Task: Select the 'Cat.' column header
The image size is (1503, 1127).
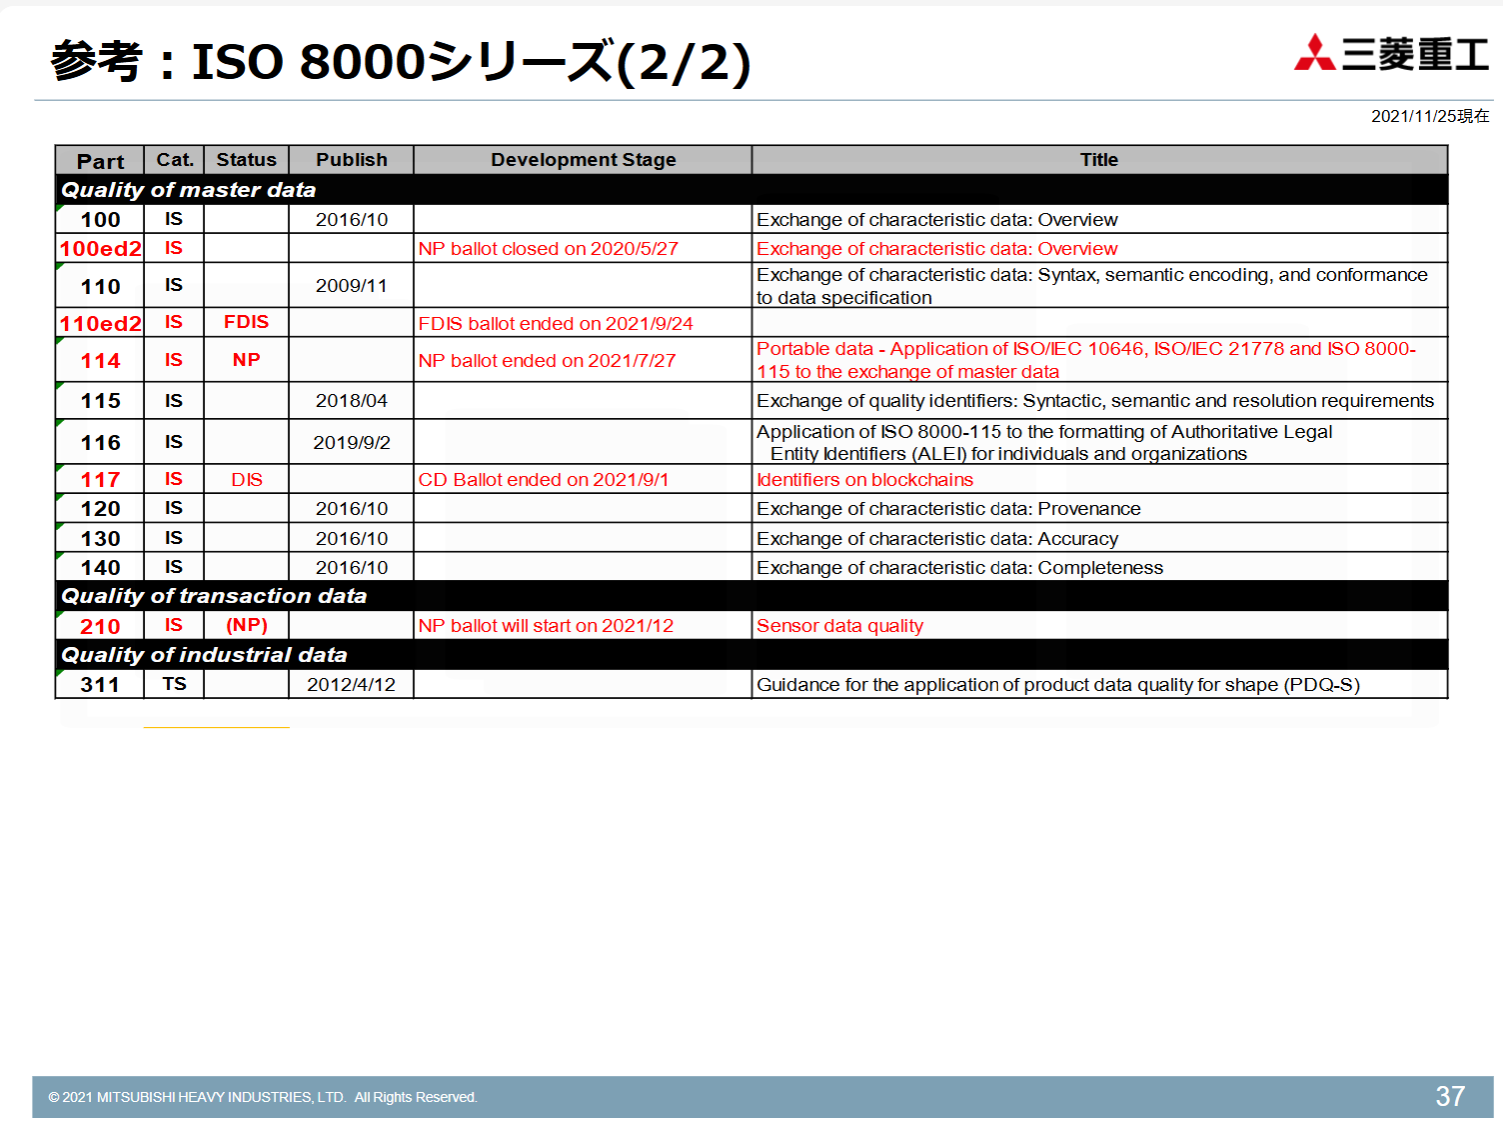Action: (174, 160)
